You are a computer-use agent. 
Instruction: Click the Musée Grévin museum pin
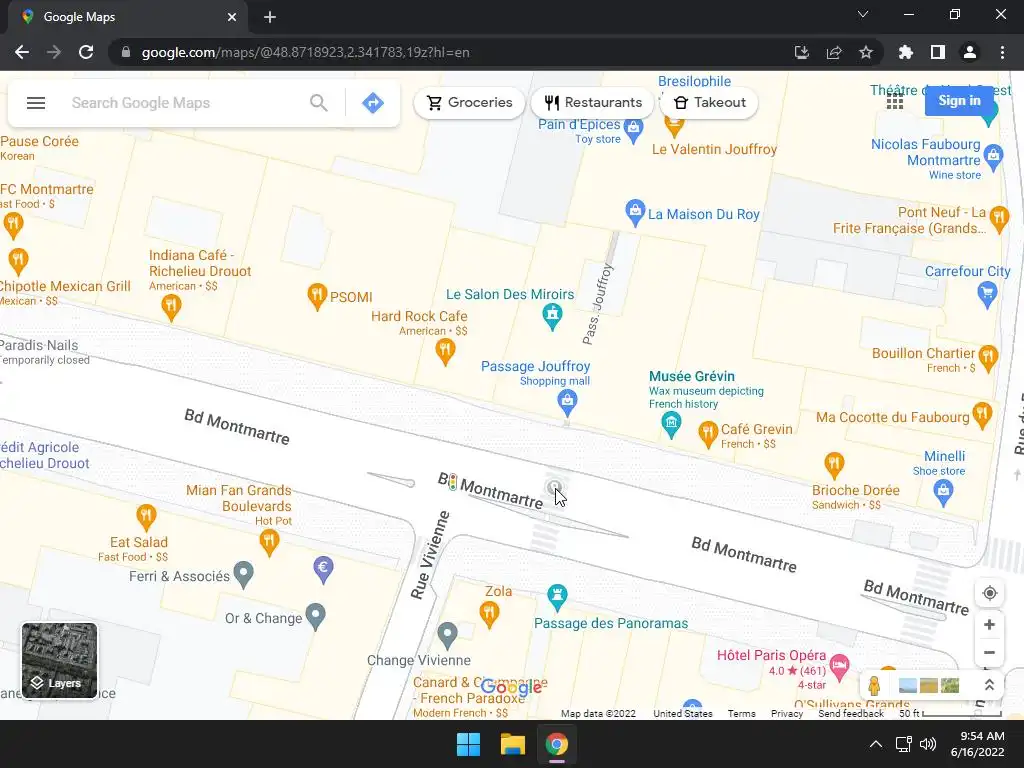pyautogui.click(x=671, y=425)
